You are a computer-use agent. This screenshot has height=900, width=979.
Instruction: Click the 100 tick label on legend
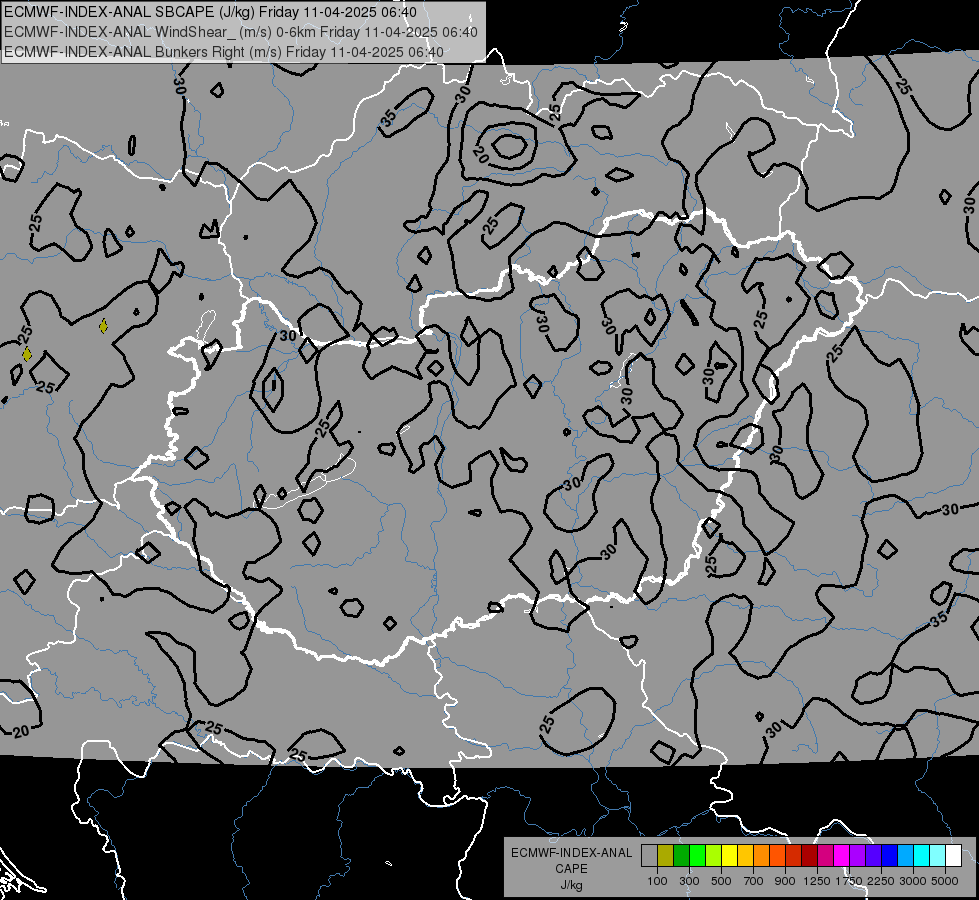657,881
